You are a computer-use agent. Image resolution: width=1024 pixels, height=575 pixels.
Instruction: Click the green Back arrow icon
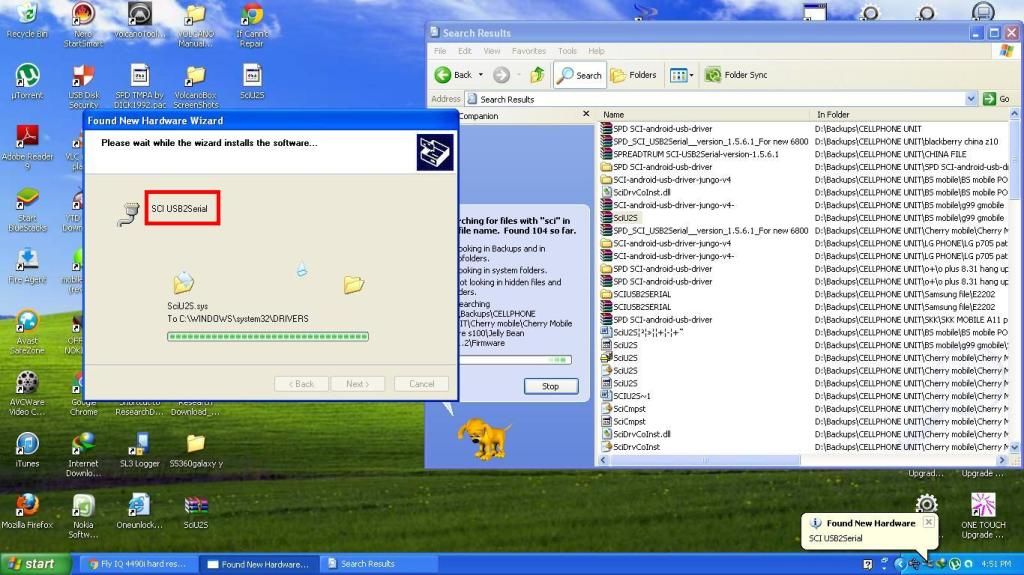click(x=443, y=75)
